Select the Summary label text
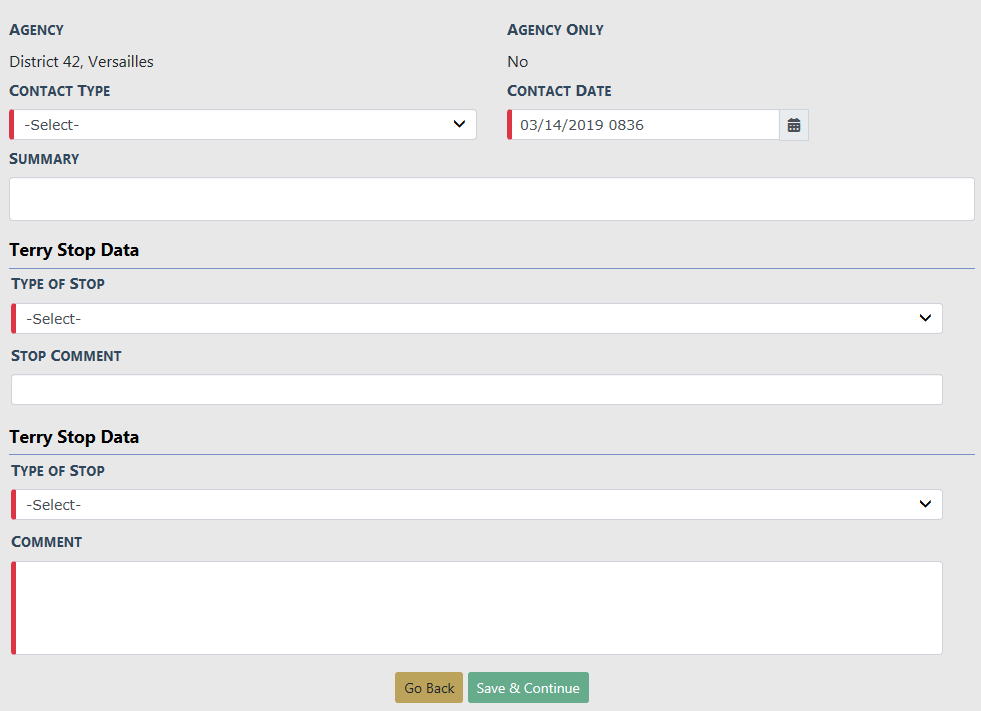Viewport: 981px width, 711px height. click(44, 159)
